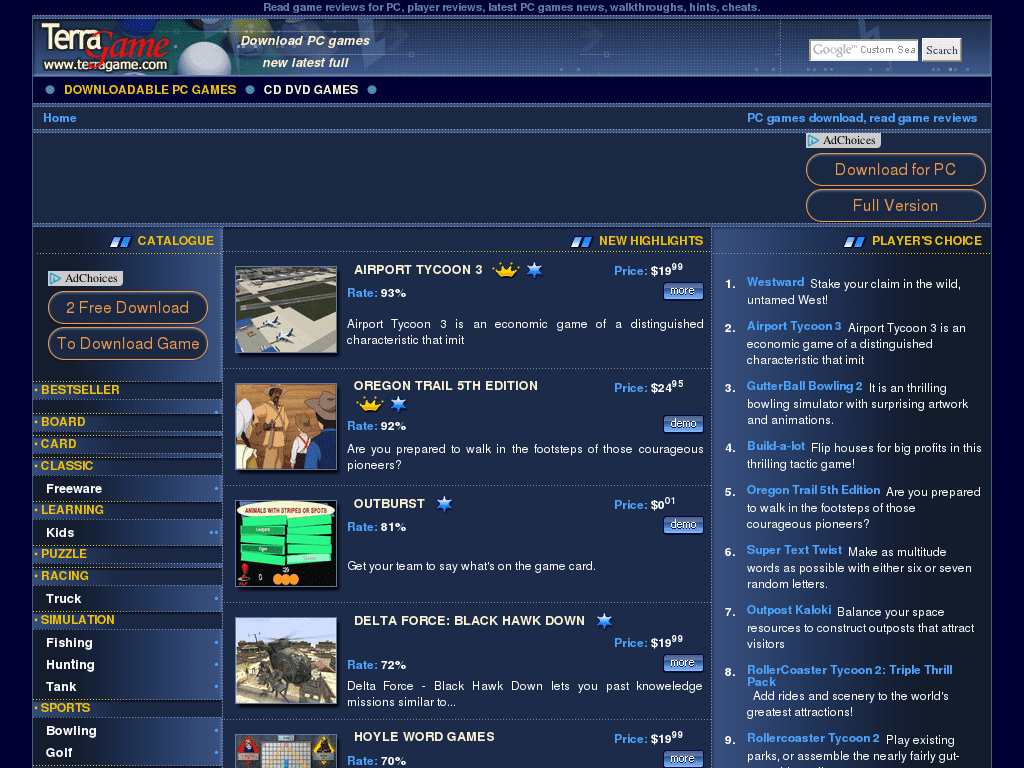
Task: Click the TerraGame logo
Action: pos(105,46)
